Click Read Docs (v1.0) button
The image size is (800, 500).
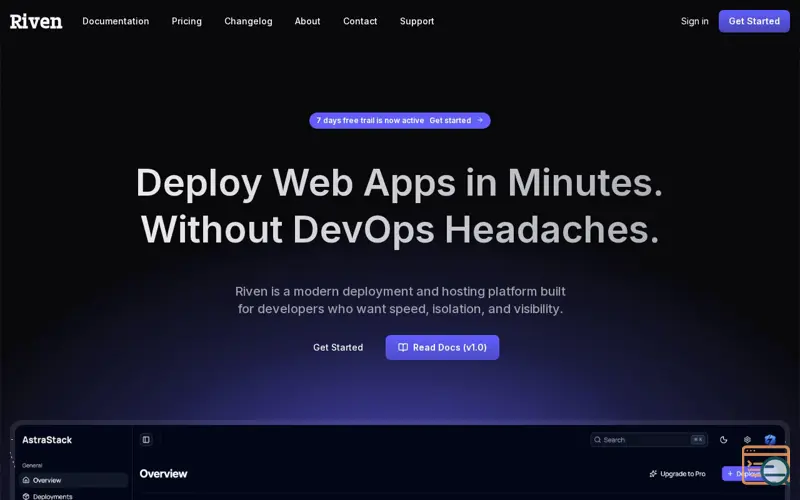[x=442, y=347]
